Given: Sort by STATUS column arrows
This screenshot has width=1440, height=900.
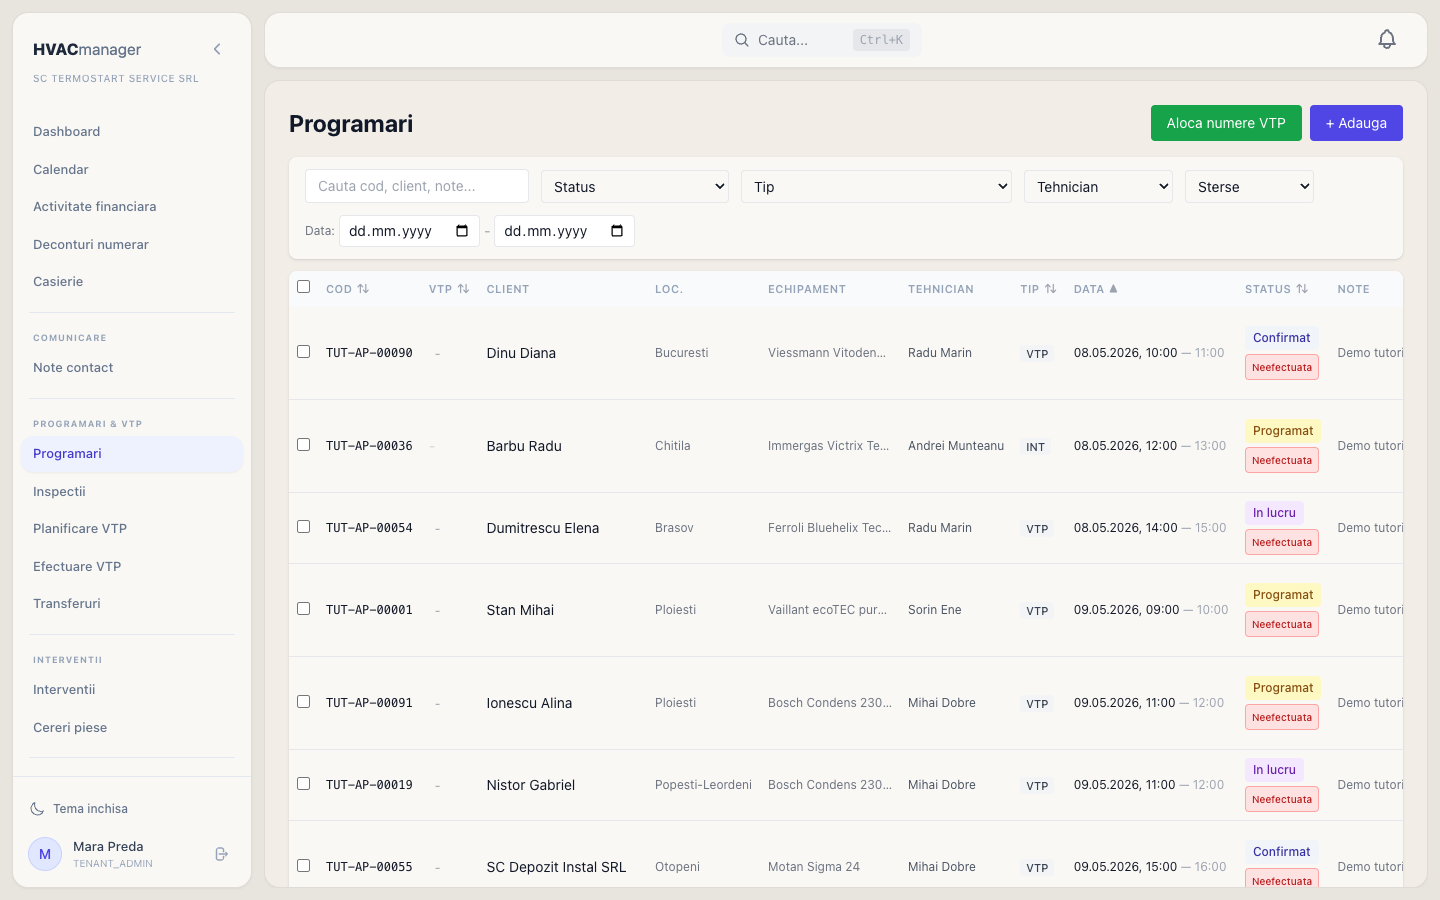Looking at the screenshot, I should coord(1302,289).
